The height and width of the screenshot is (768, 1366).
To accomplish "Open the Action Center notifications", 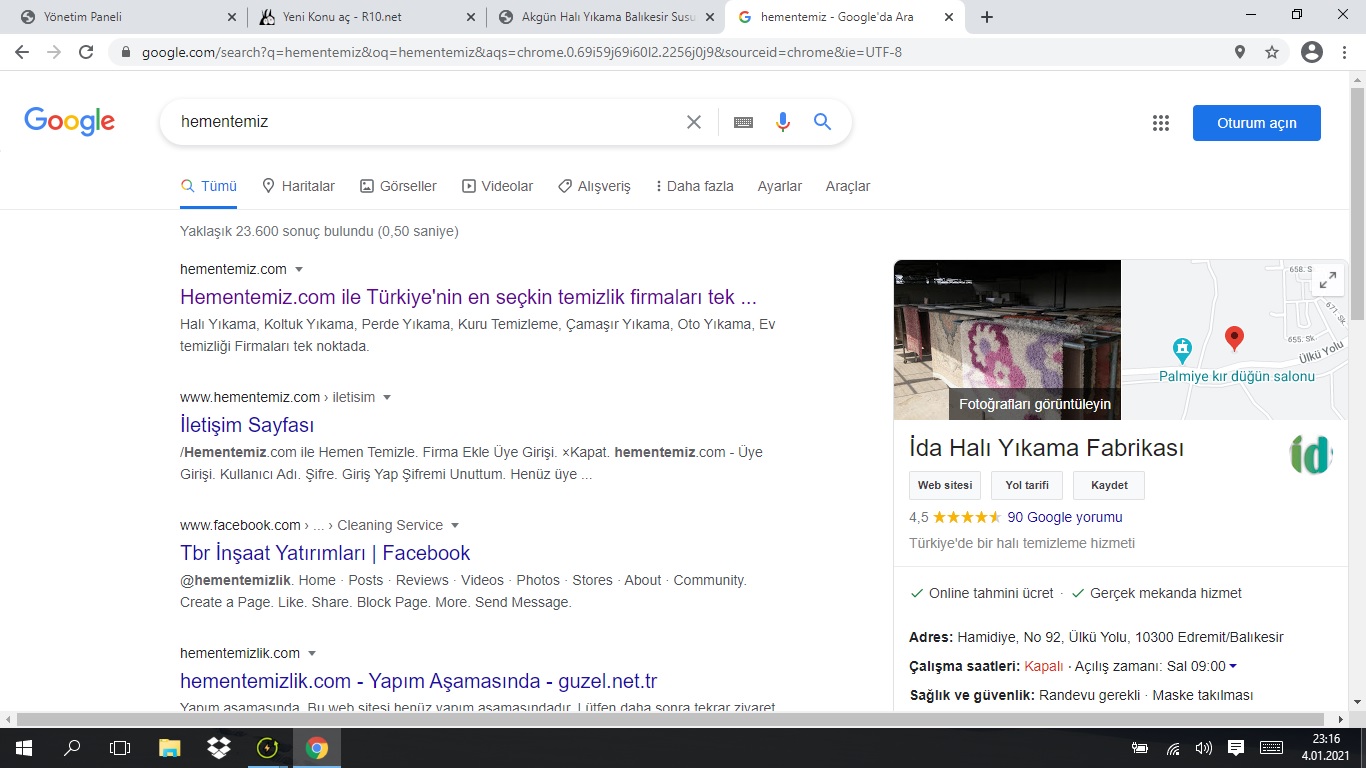I will pyautogui.click(x=1236, y=748).
